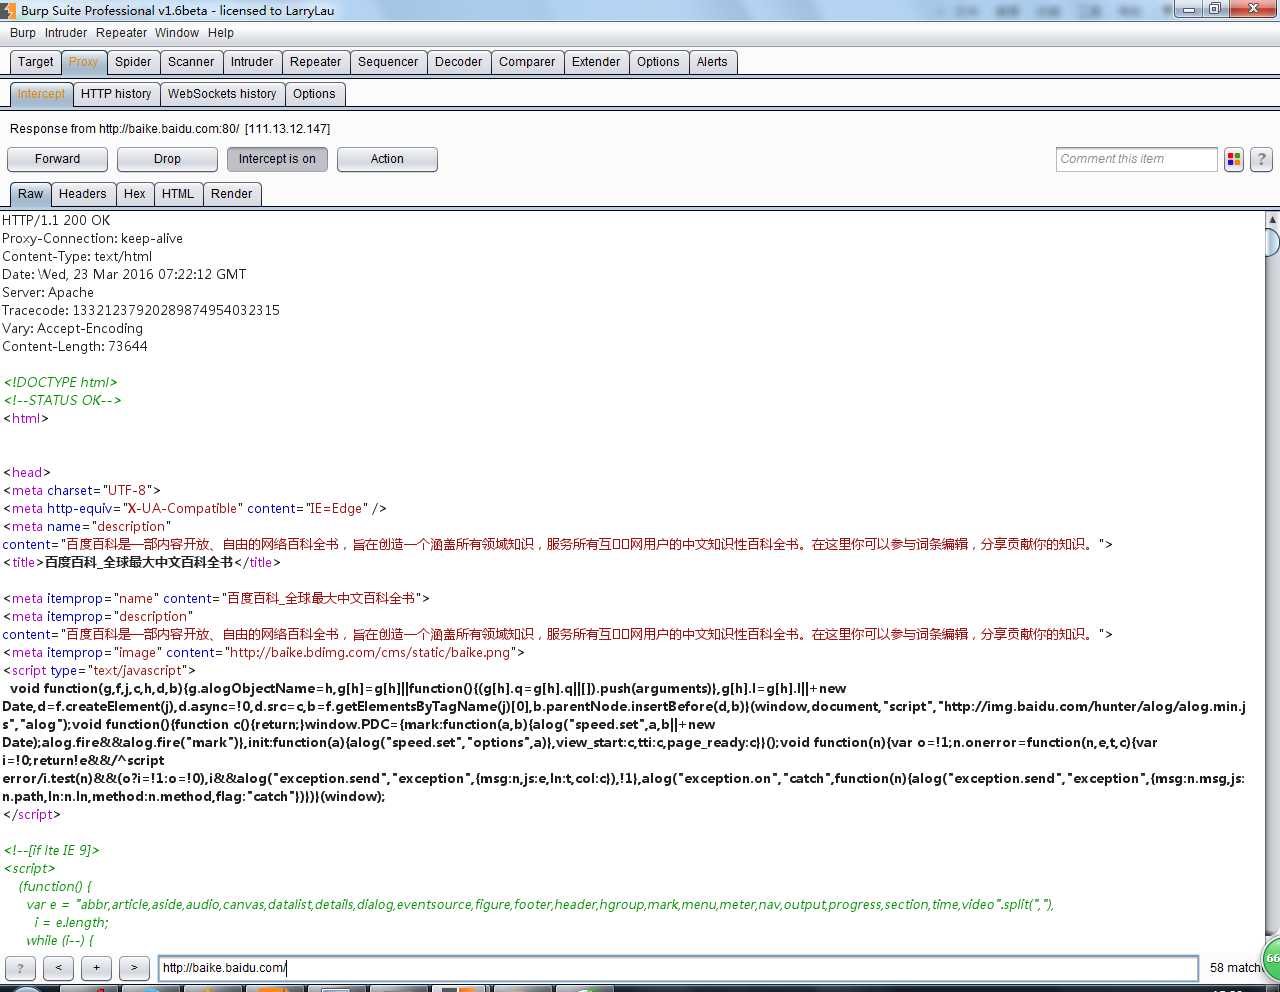Switch to the Hex view tab
Image resolution: width=1280 pixels, height=992 pixels.
point(135,194)
